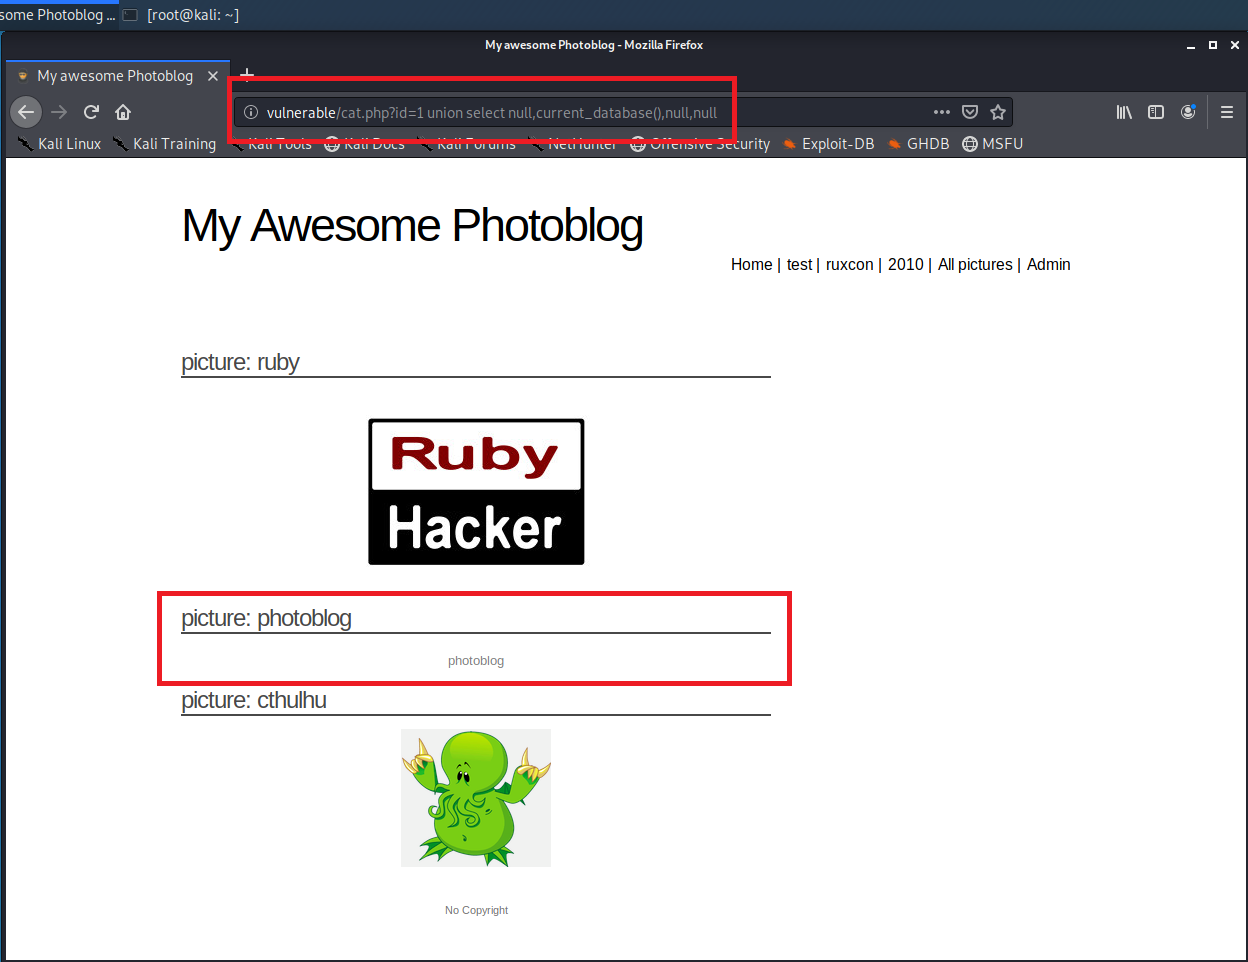This screenshot has height=962, width=1248.
Task: Show site information icon in the address bar
Action: click(x=251, y=113)
